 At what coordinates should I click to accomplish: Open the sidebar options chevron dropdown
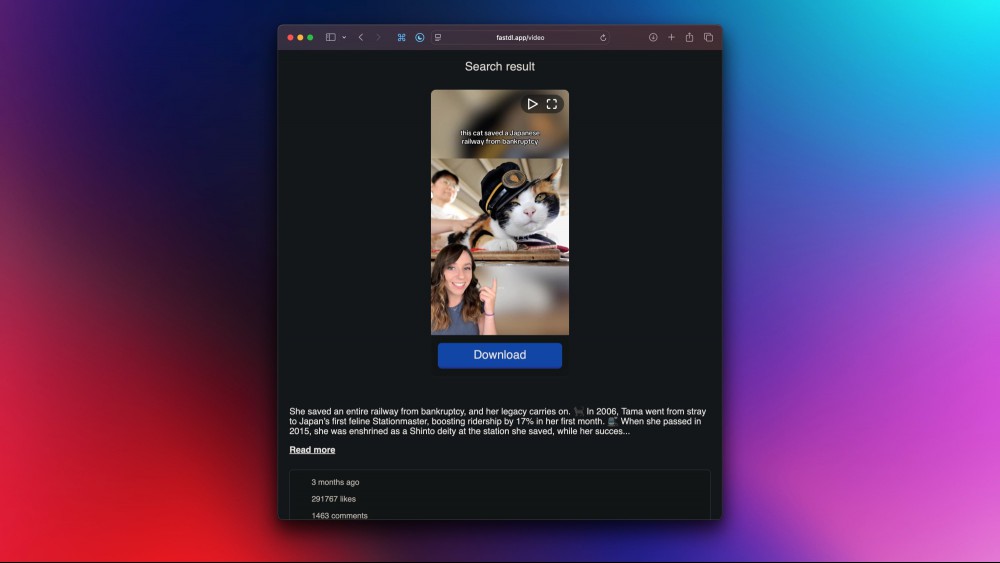(x=344, y=38)
